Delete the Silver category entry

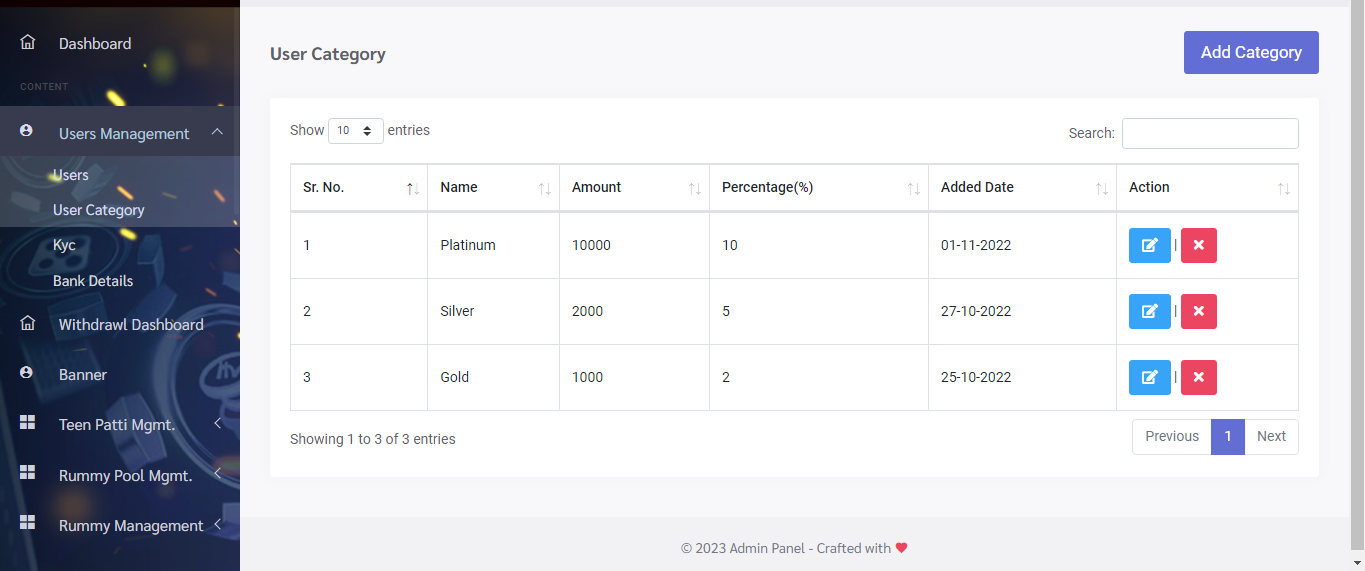tap(1198, 311)
